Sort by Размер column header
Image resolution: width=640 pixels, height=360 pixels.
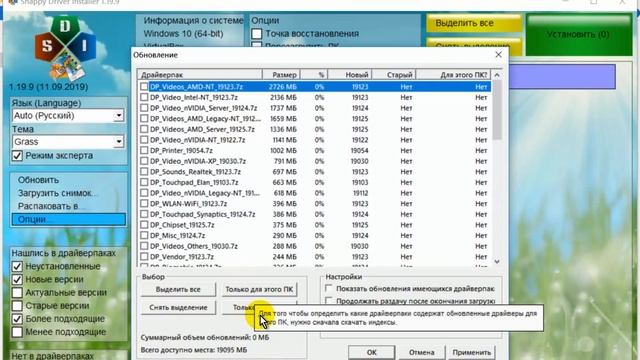click(x=281, y=75)
